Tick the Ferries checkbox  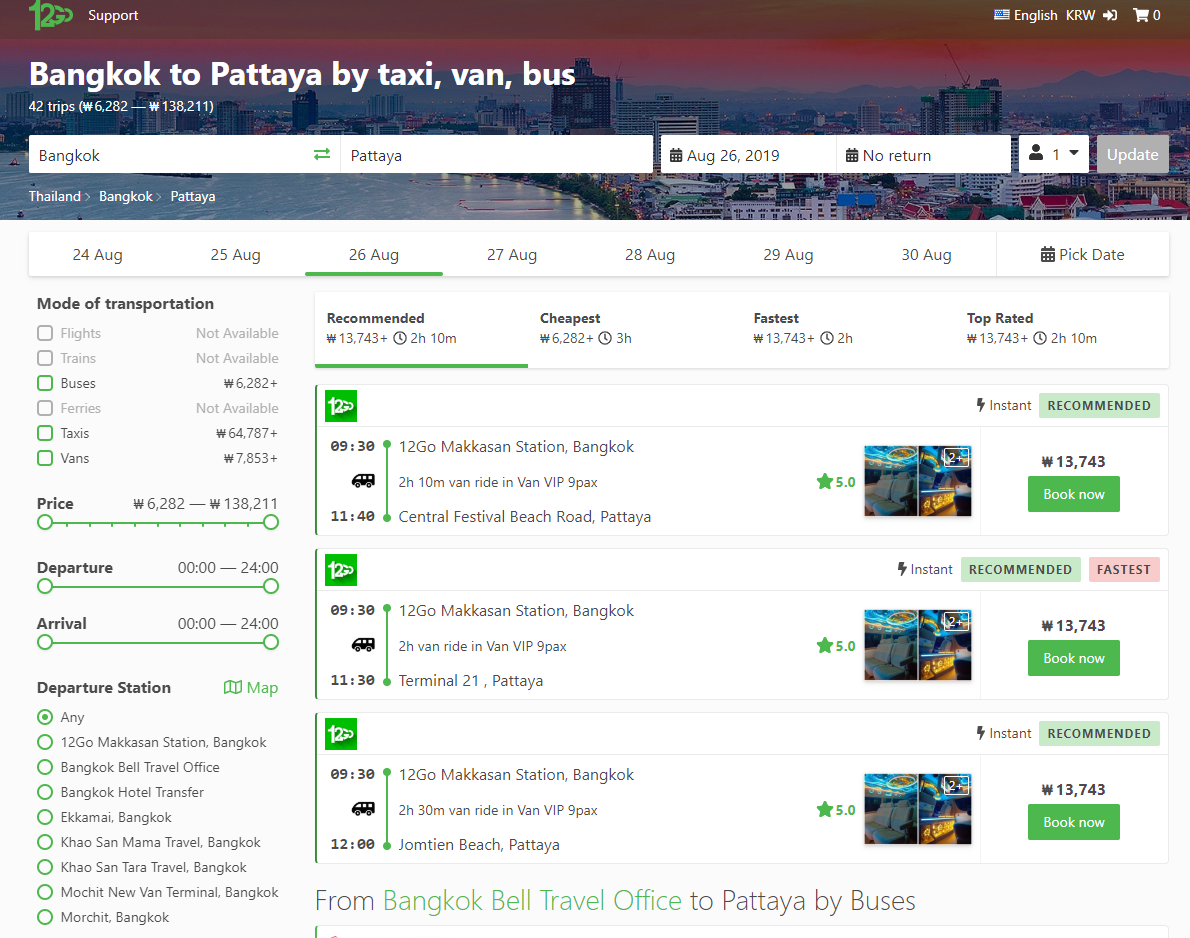(46, 408)
